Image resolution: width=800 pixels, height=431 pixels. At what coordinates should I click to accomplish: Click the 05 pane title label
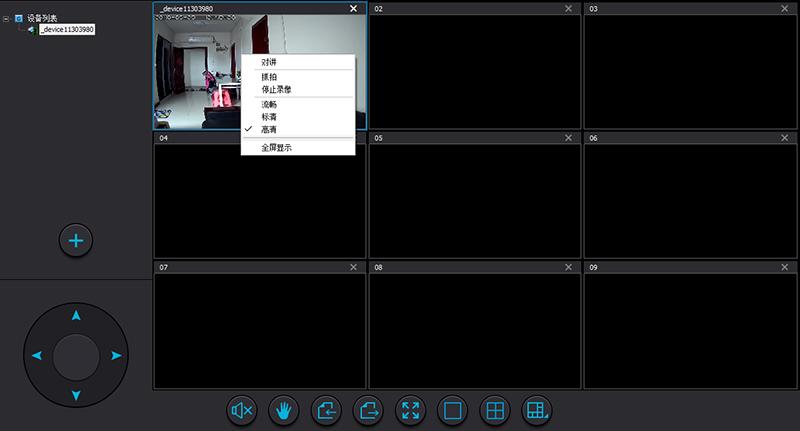(379, 138)
